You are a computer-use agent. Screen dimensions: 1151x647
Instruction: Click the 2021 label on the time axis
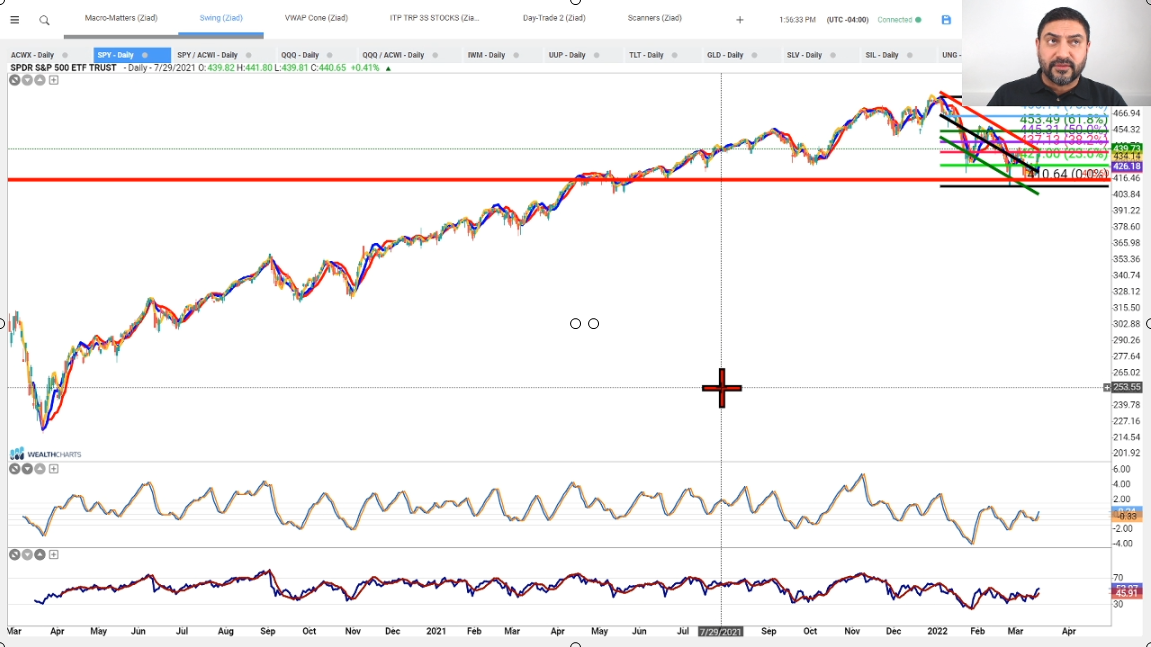point(436,631)
